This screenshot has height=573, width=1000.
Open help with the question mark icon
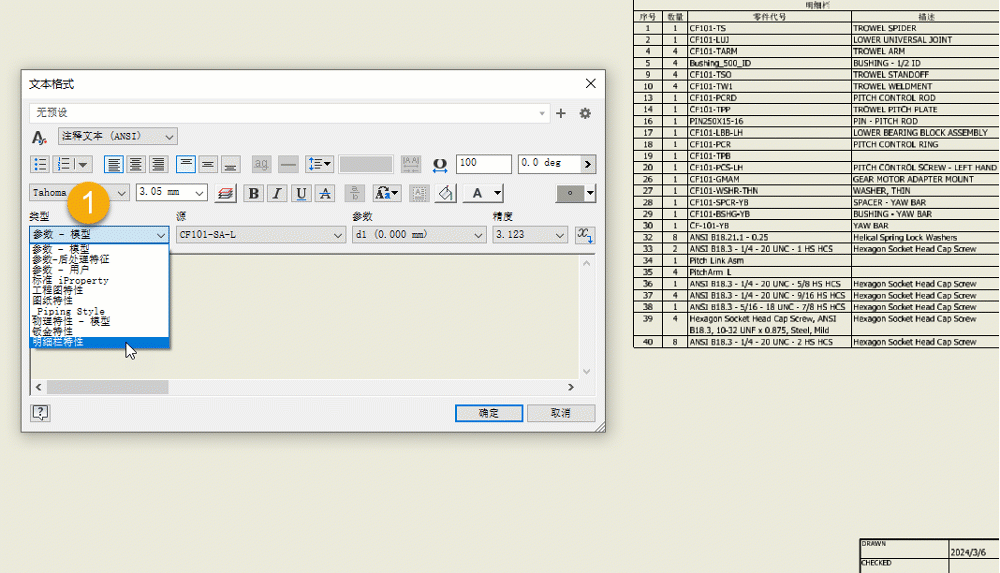tap(40, 413)
